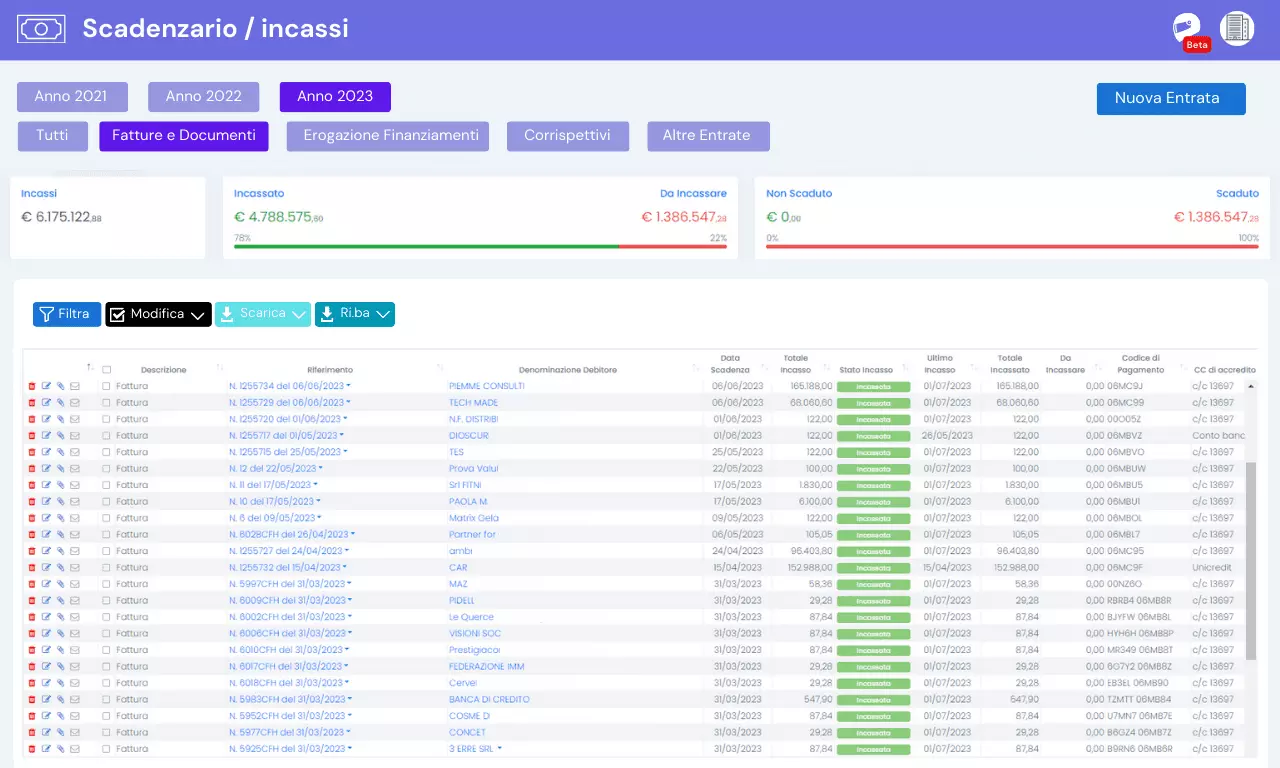Image resolution: width=1280 pixels, height=768 pixels.
Task: Email invoice N. 5983CFH via envelope icon
Action: point(75,699)
